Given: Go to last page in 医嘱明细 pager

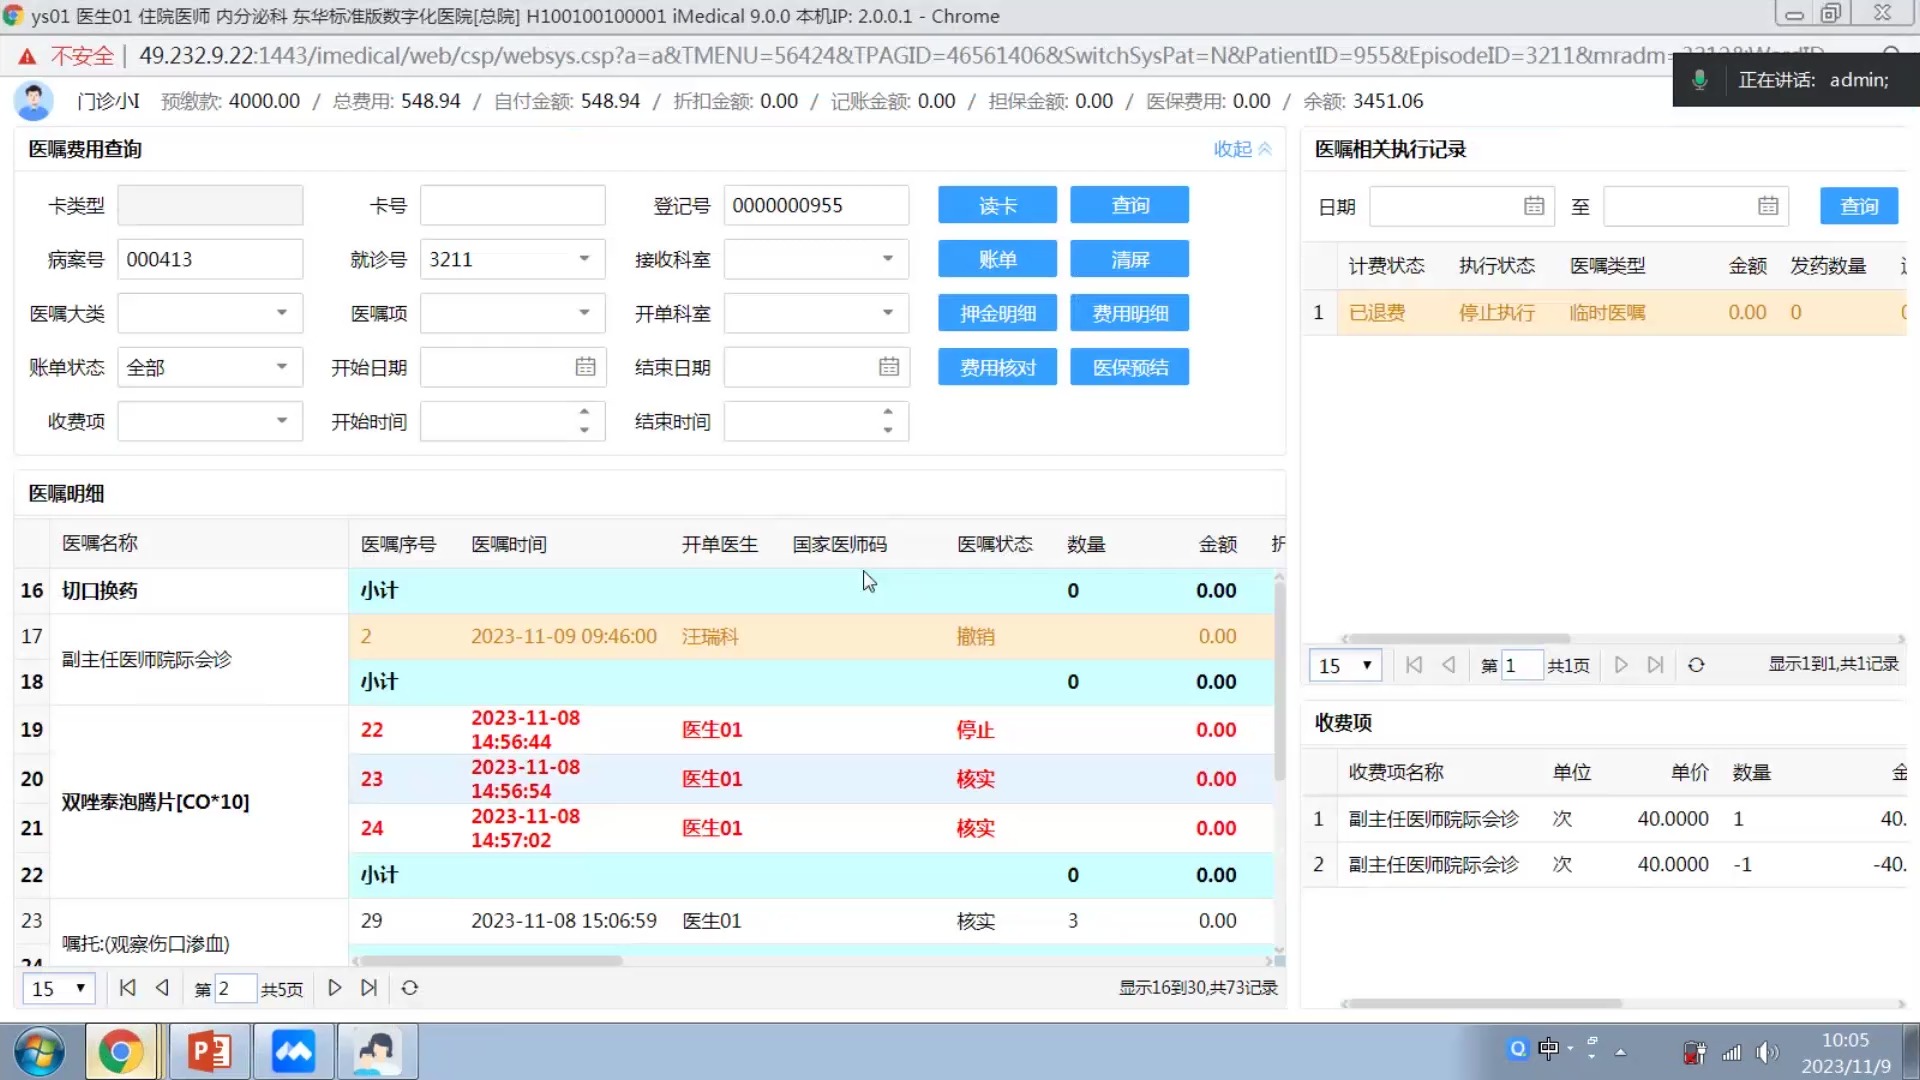Looking at the screenshot, I should [x=369, y=988].
